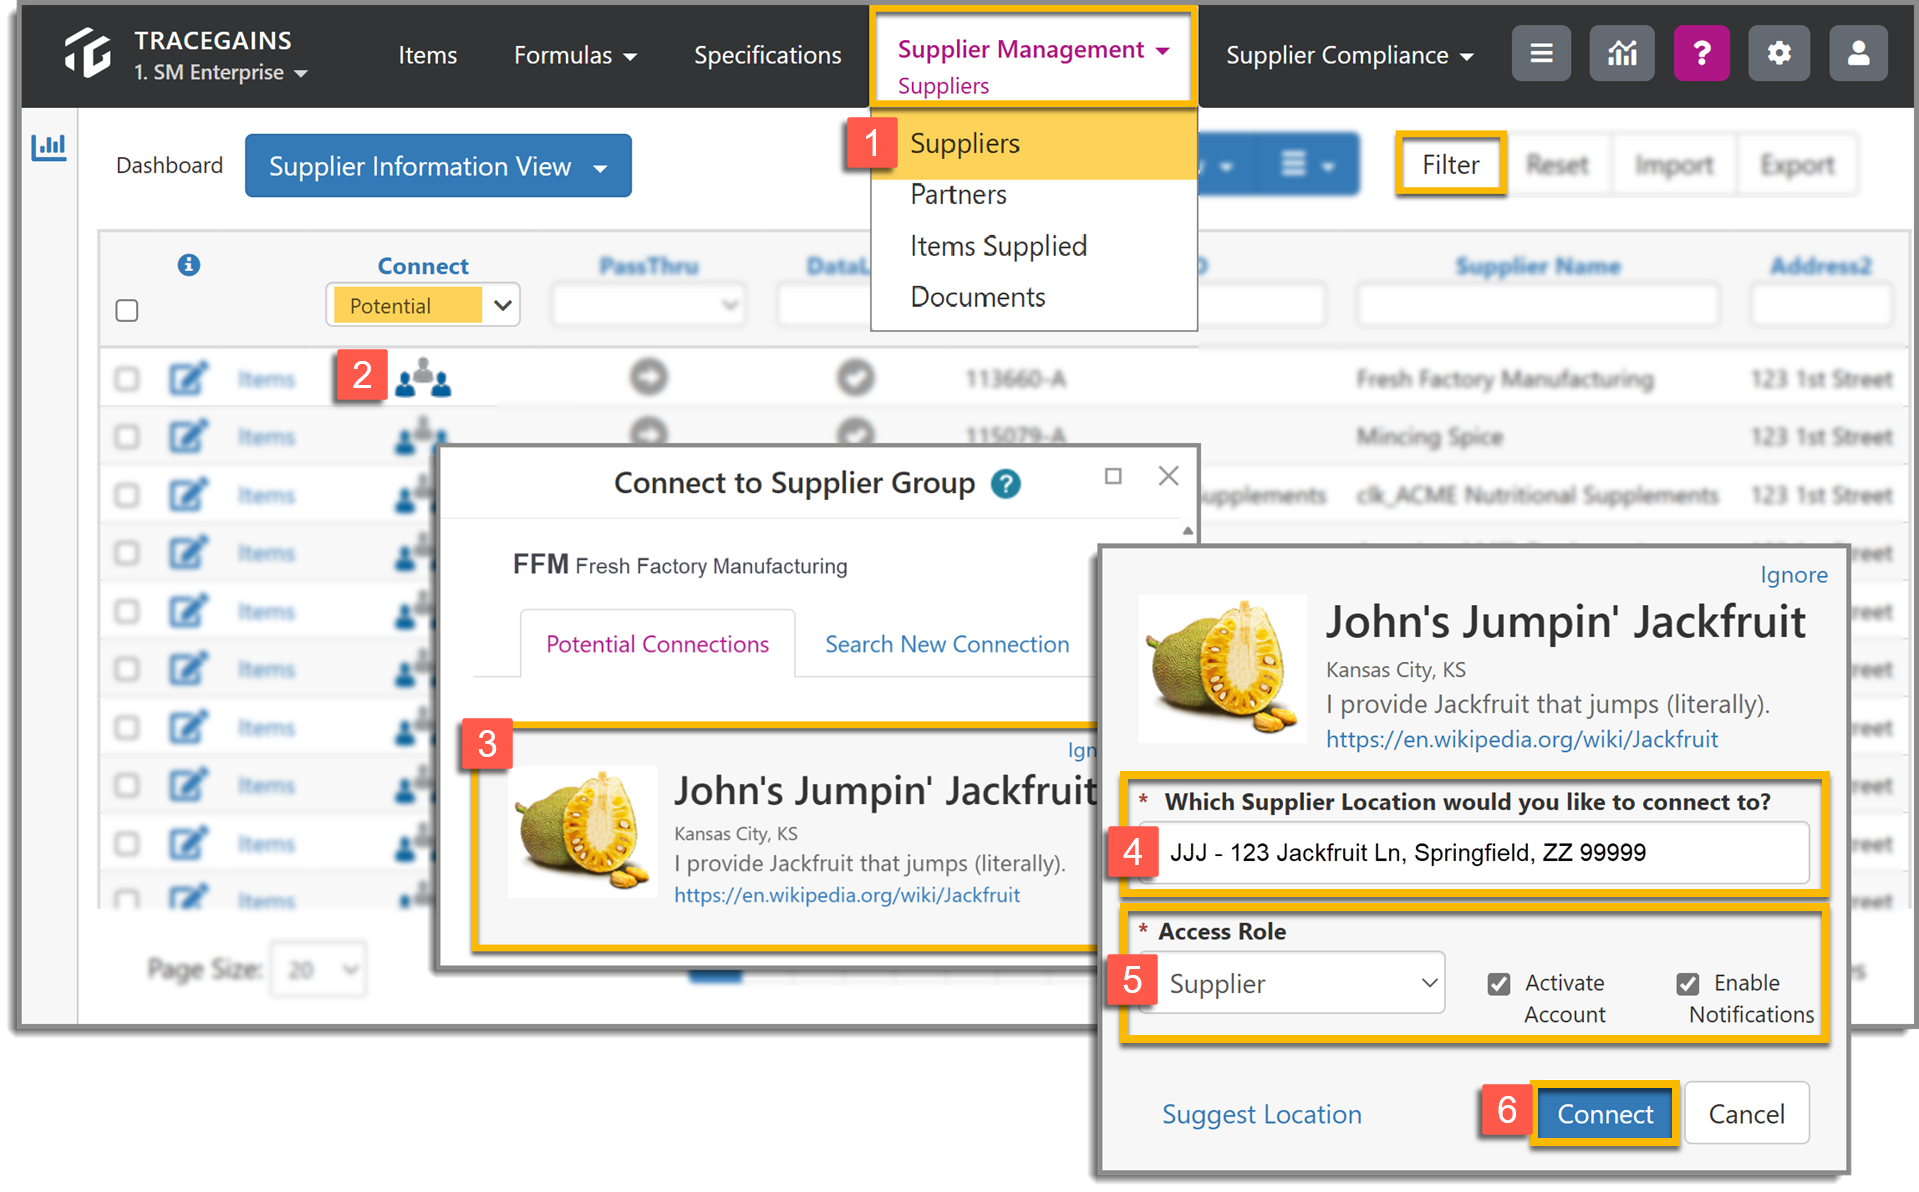Open the Items menu
Viewport: 1919px width, 1192px height.
coord(428,55)
